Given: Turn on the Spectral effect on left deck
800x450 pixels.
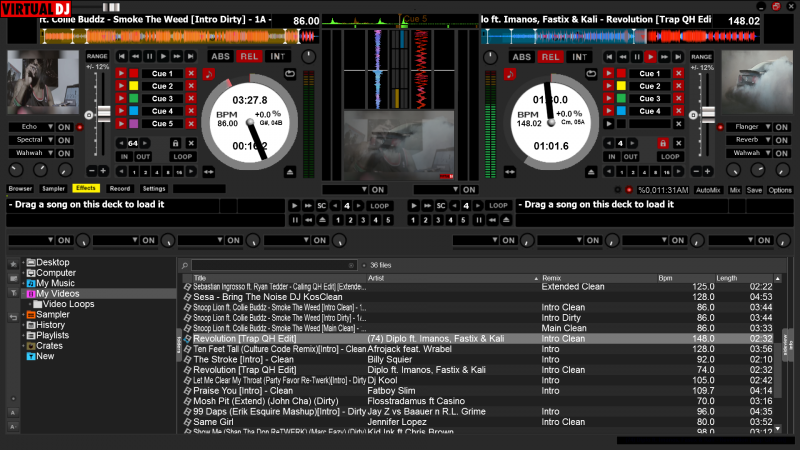Looking at the screenshot, I should click(x=64, y=140).
